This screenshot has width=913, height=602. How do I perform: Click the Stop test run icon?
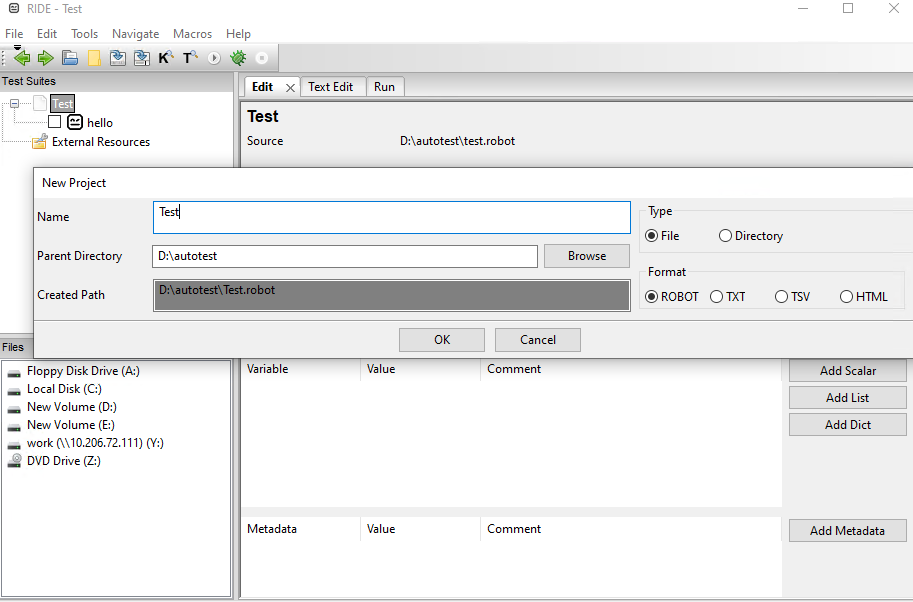(x=262, y=58)
